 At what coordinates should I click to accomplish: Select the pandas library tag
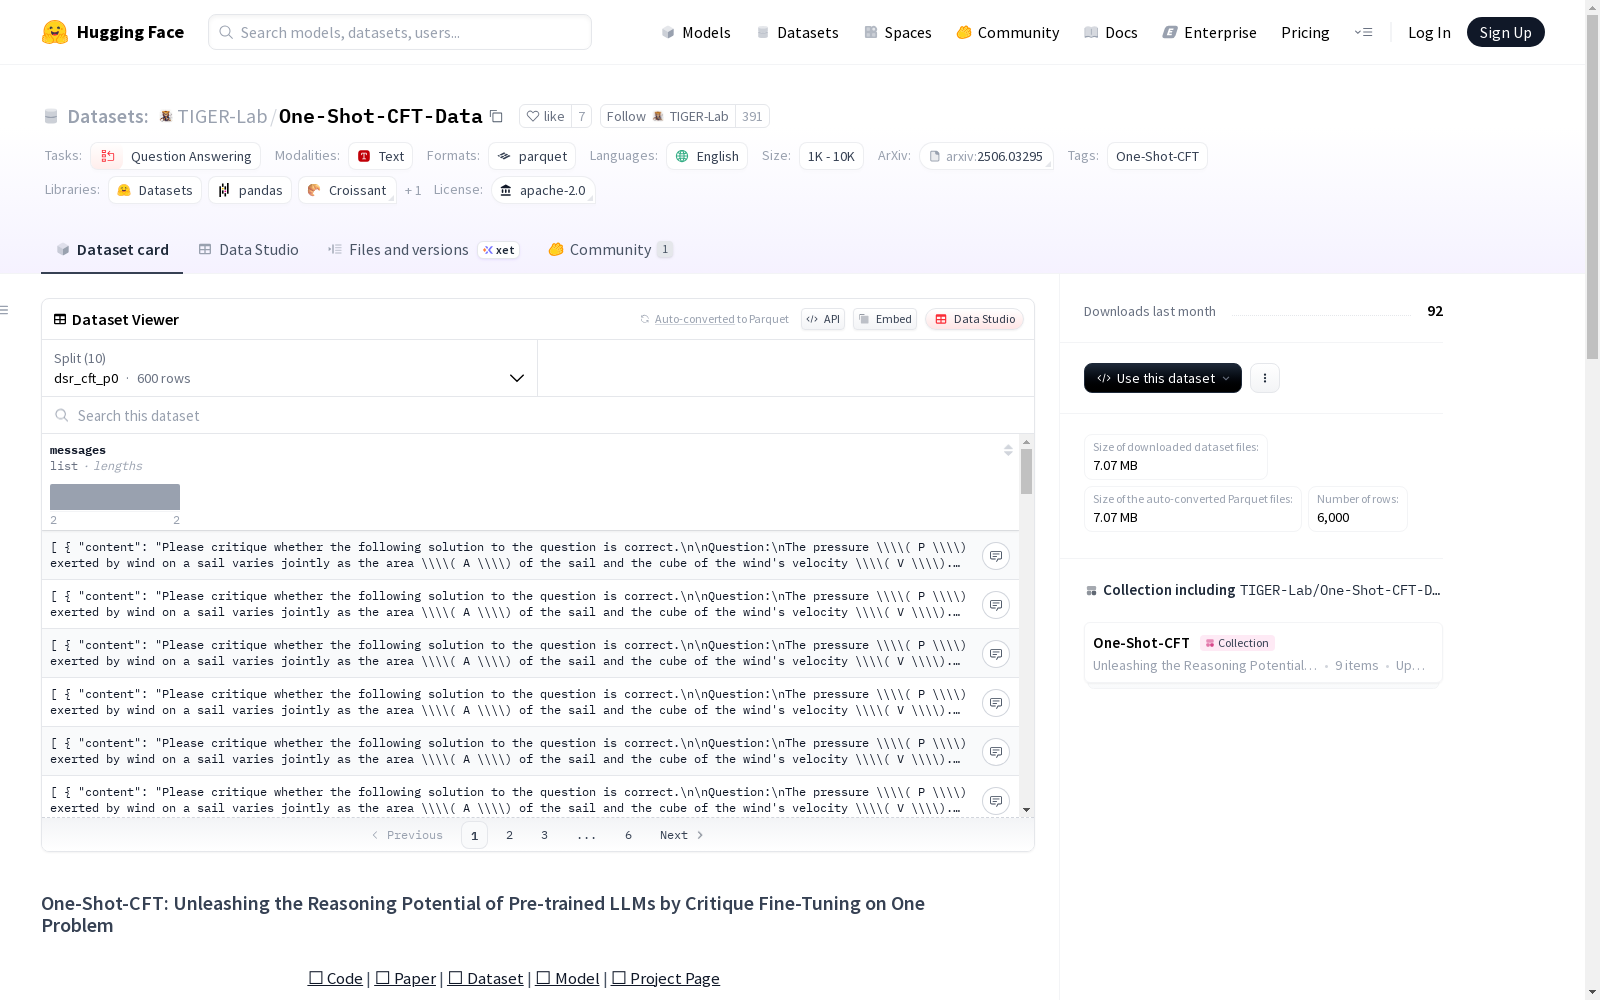click(x=250, y=190)
